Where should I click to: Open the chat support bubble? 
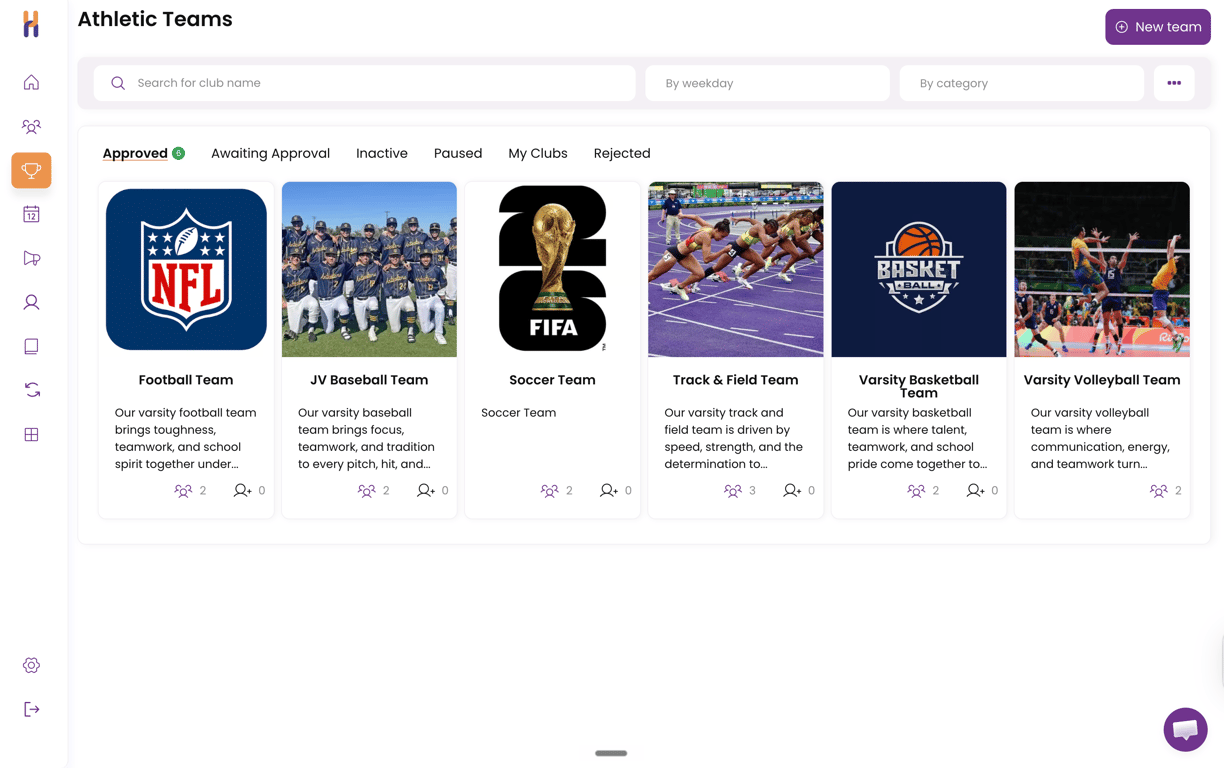pos(1185,729)
